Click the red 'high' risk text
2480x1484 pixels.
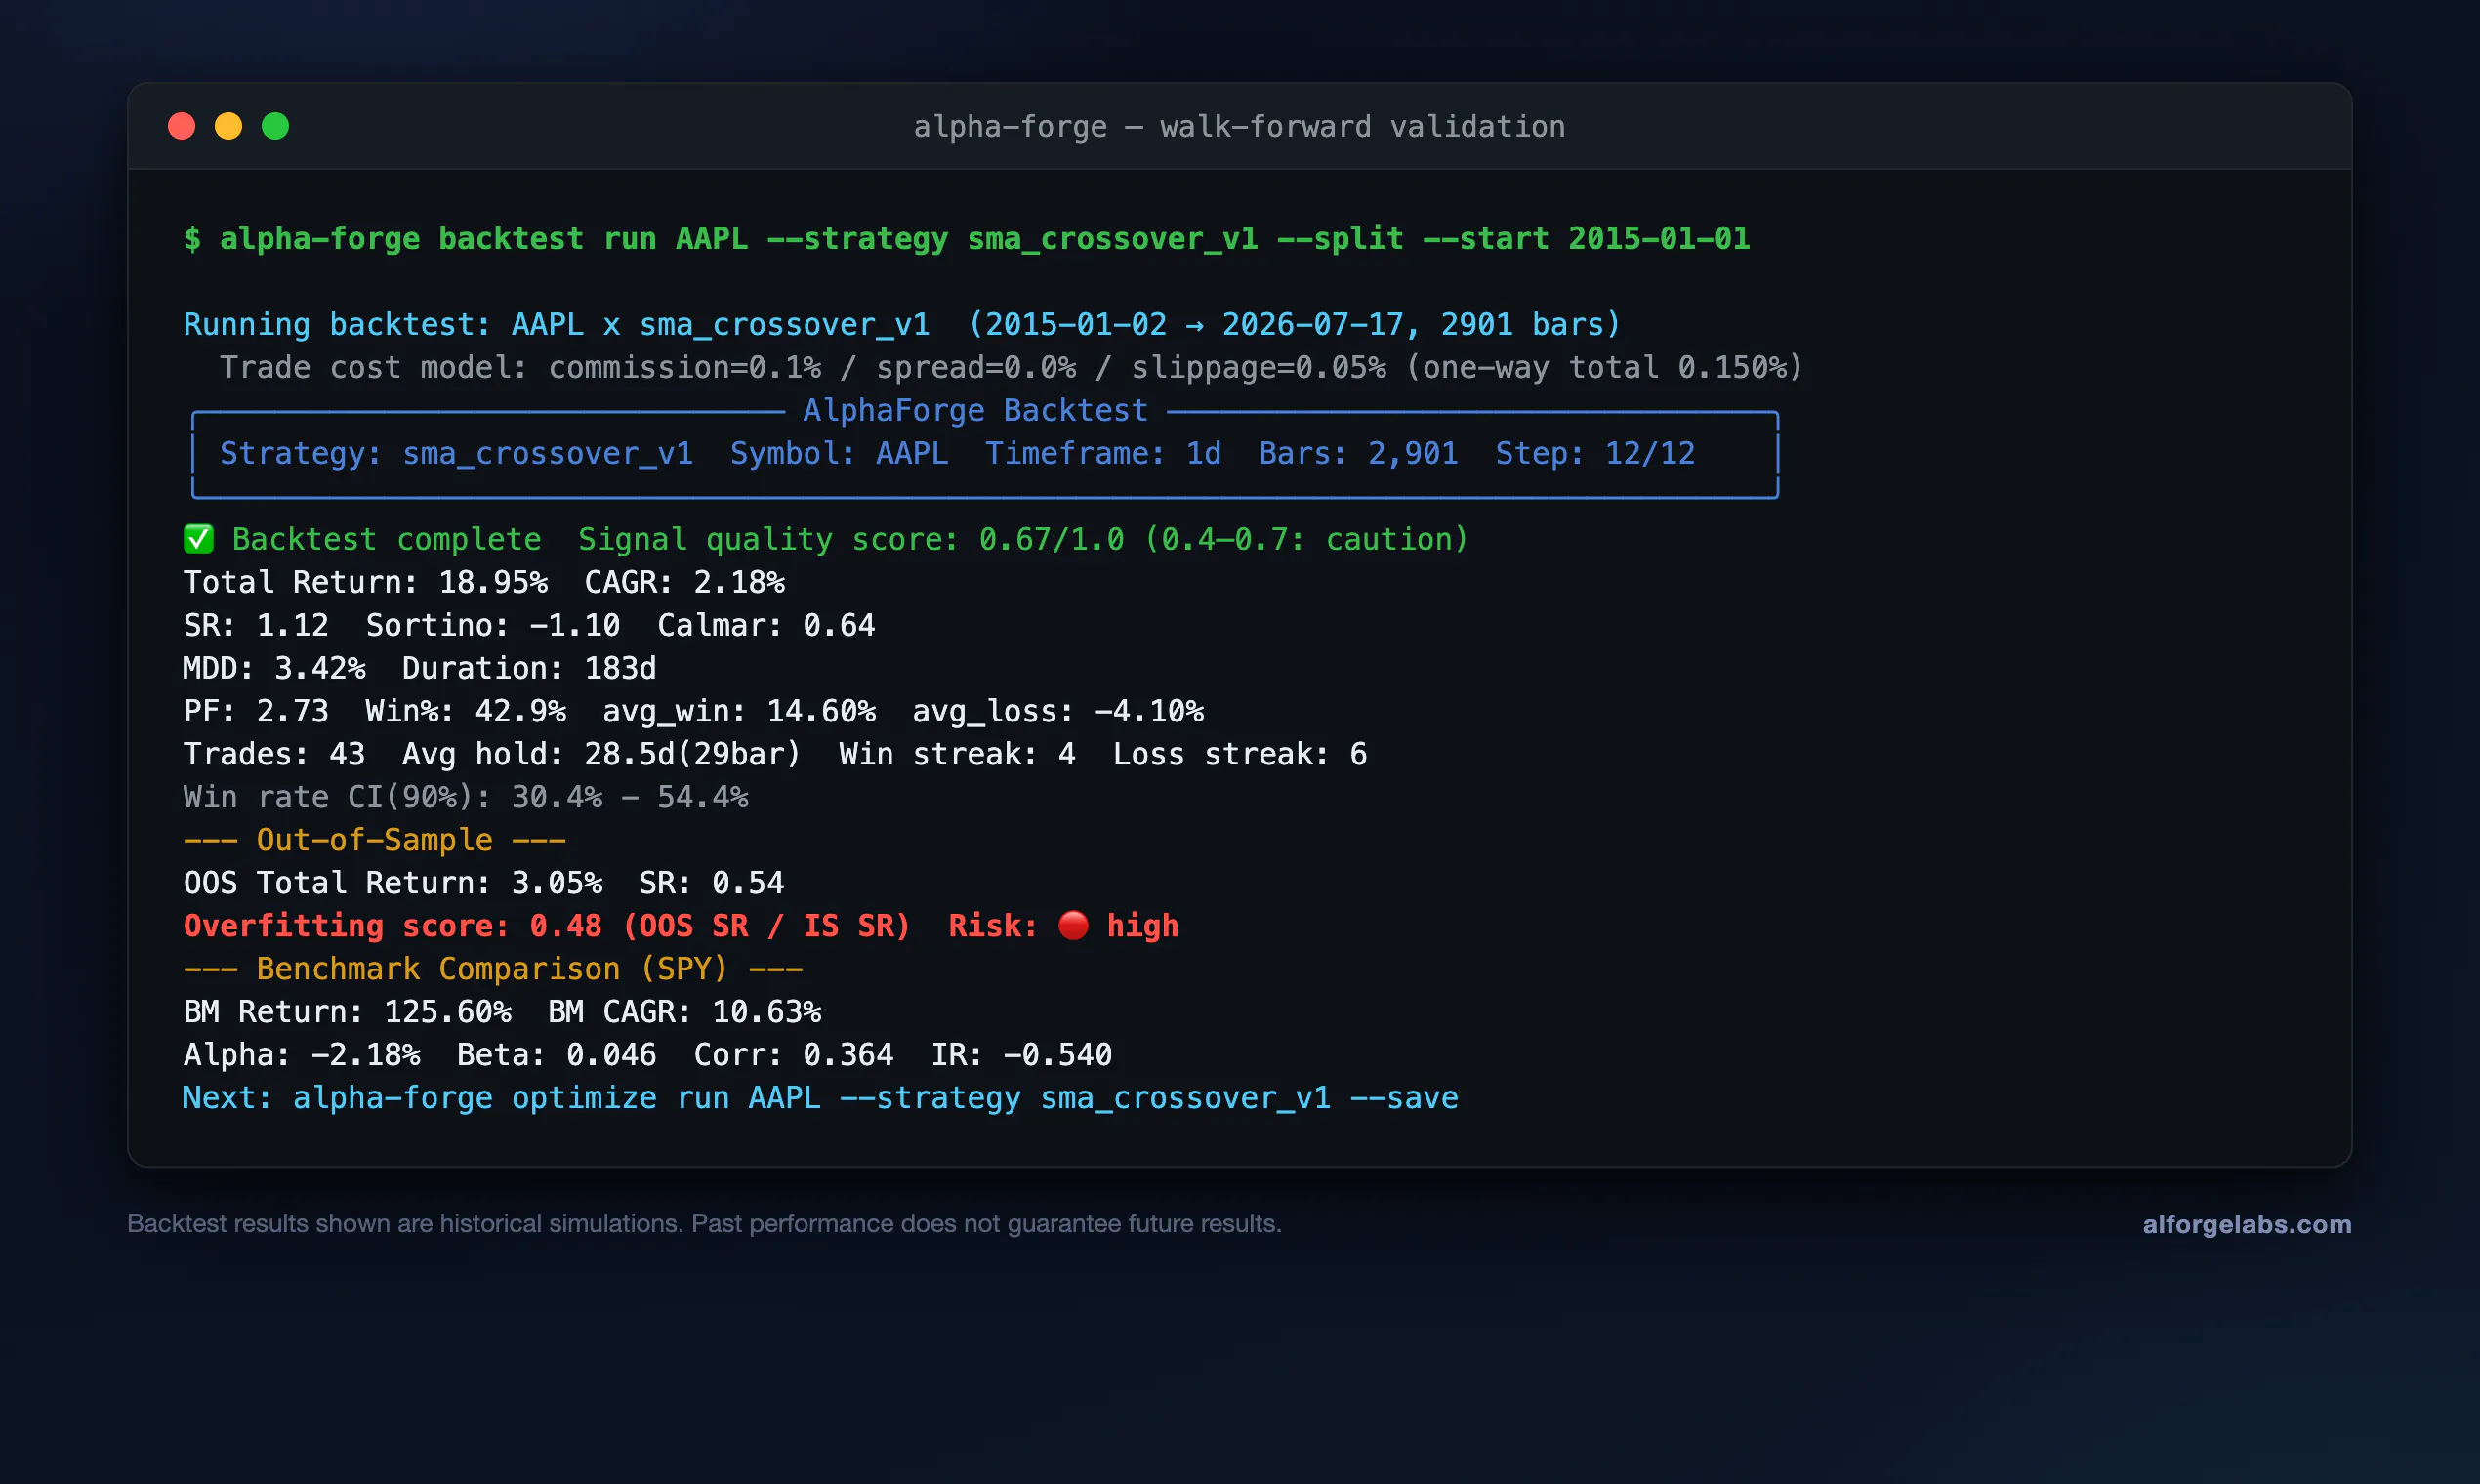click(1142, 926)
